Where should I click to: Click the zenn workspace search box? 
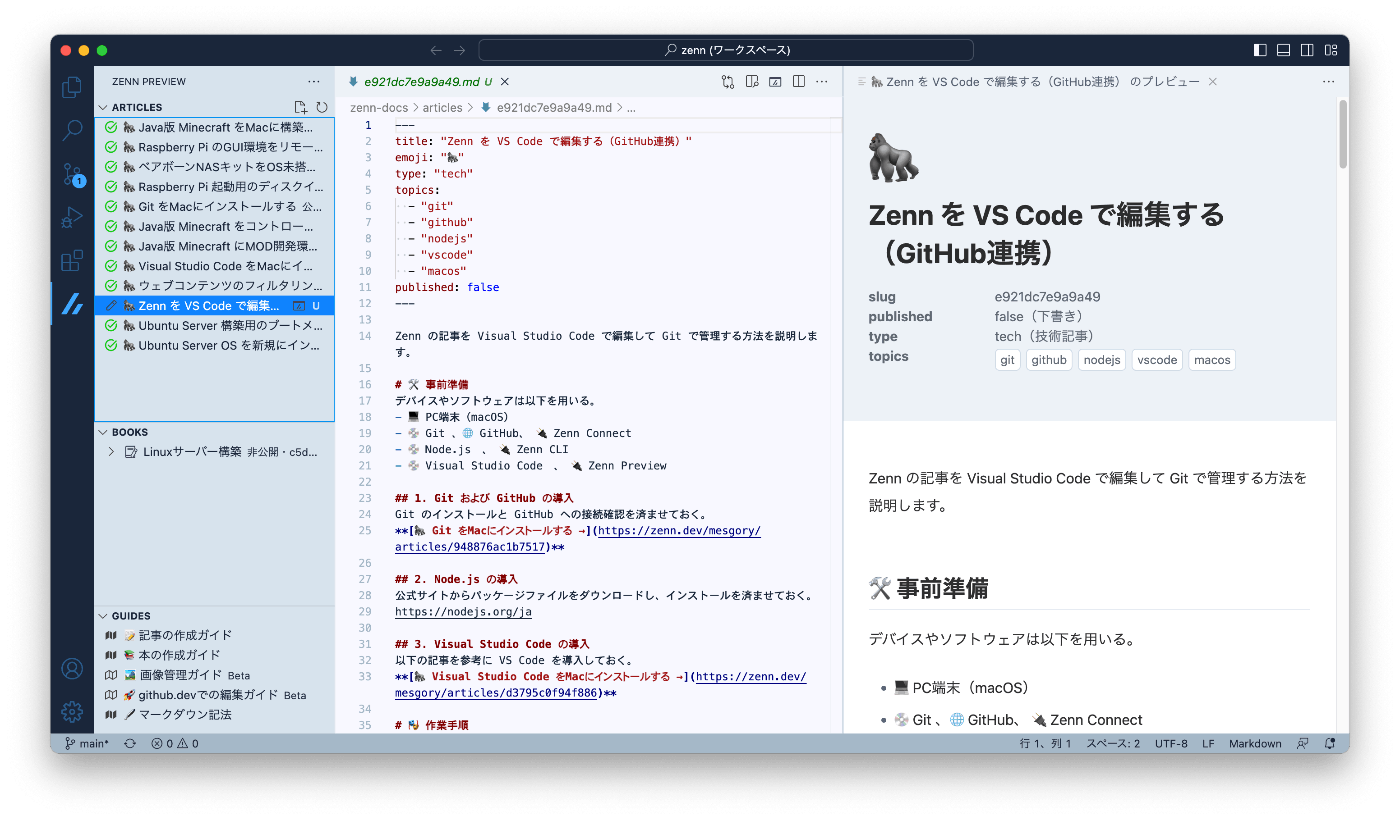(x=726, y=50)
